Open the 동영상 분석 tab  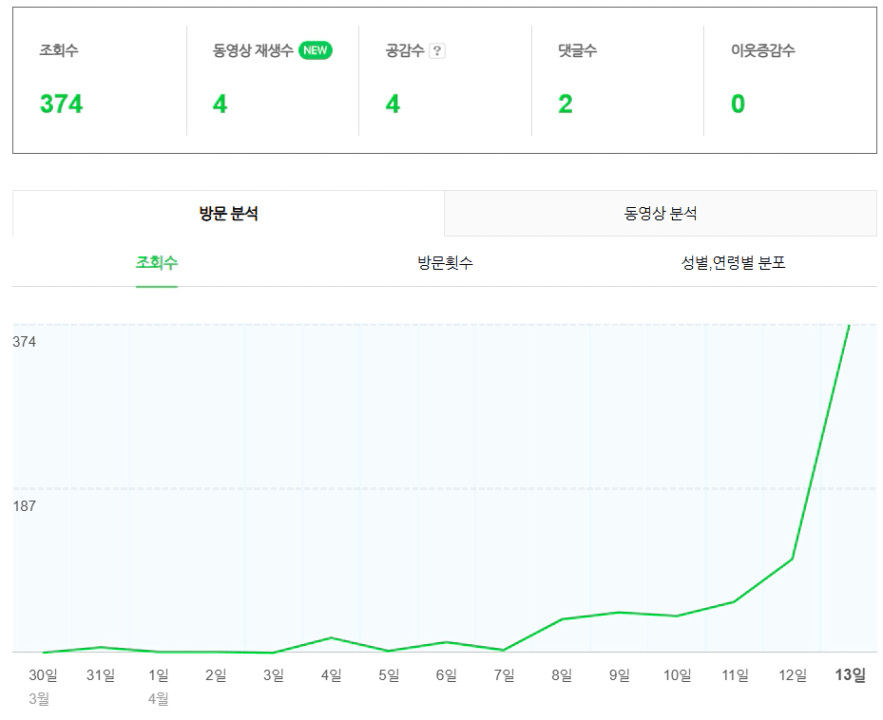pyautogui.click(x=660, y=213)
